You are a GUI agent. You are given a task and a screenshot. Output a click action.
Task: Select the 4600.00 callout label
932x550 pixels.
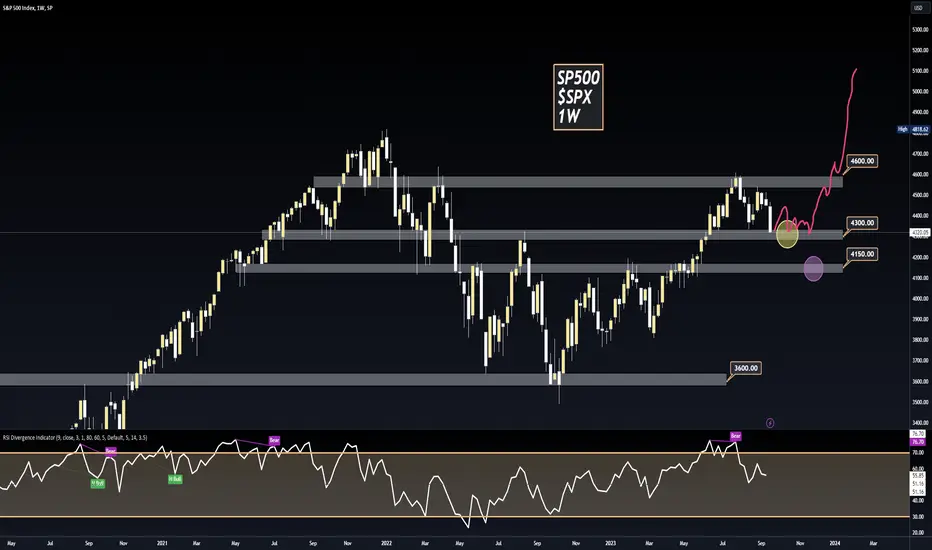tap(862, 161)
